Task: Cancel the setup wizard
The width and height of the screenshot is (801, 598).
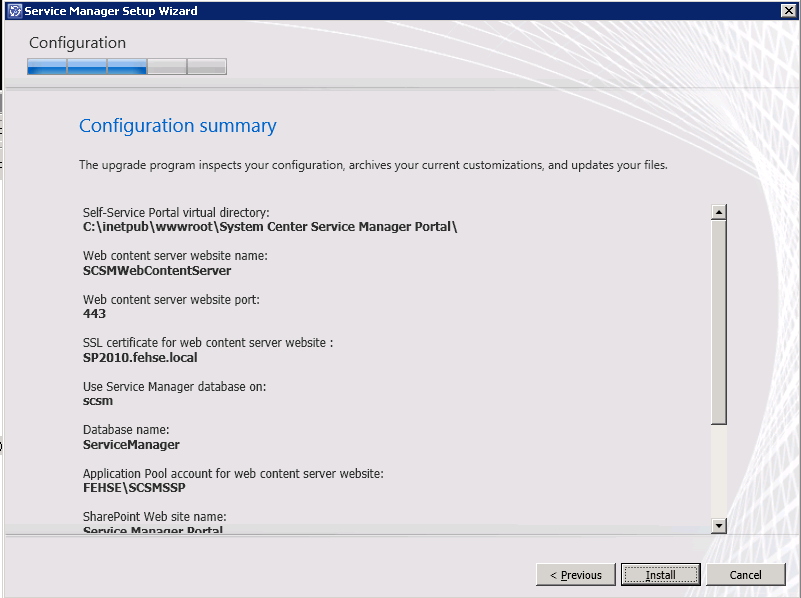Action: [x=745, y=575]
